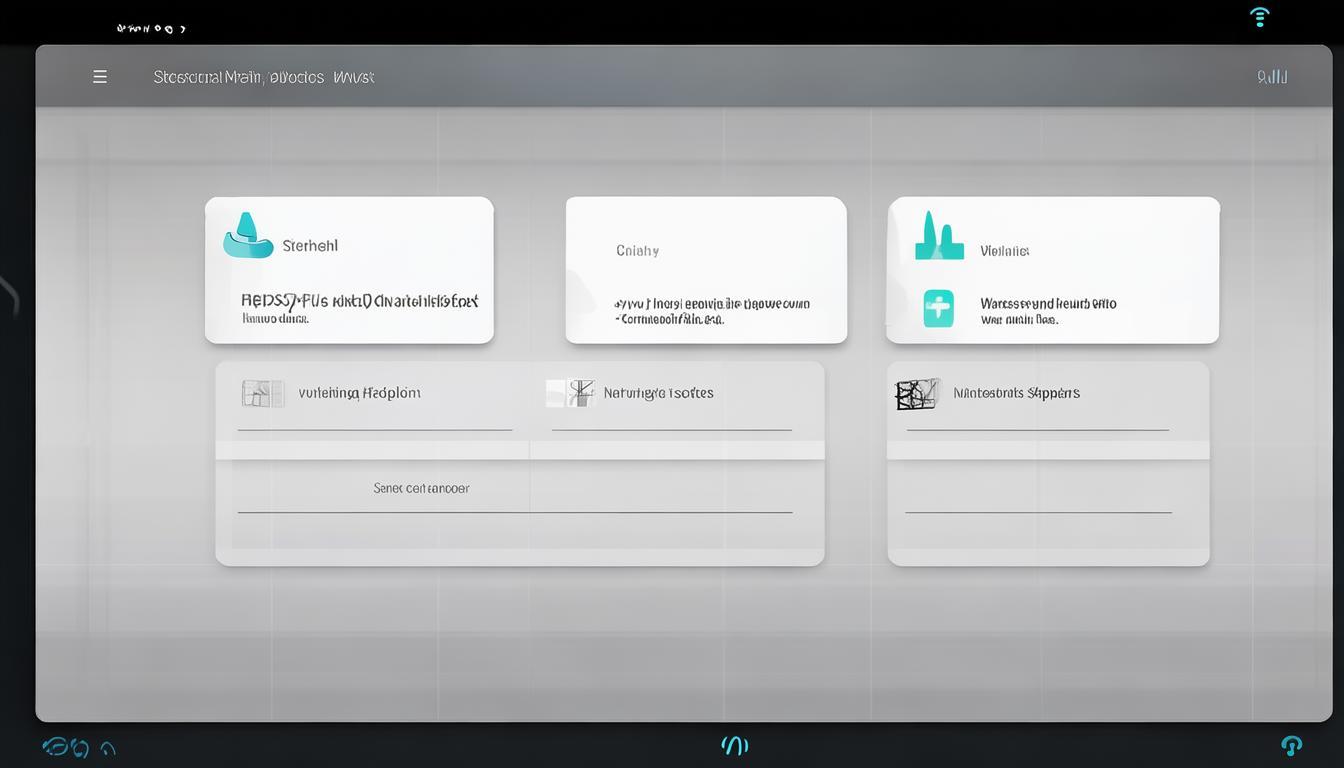This screenshot has width=1344, height=768.
Task: Click the text label in the top-left system bar
Action: (151, 29)
